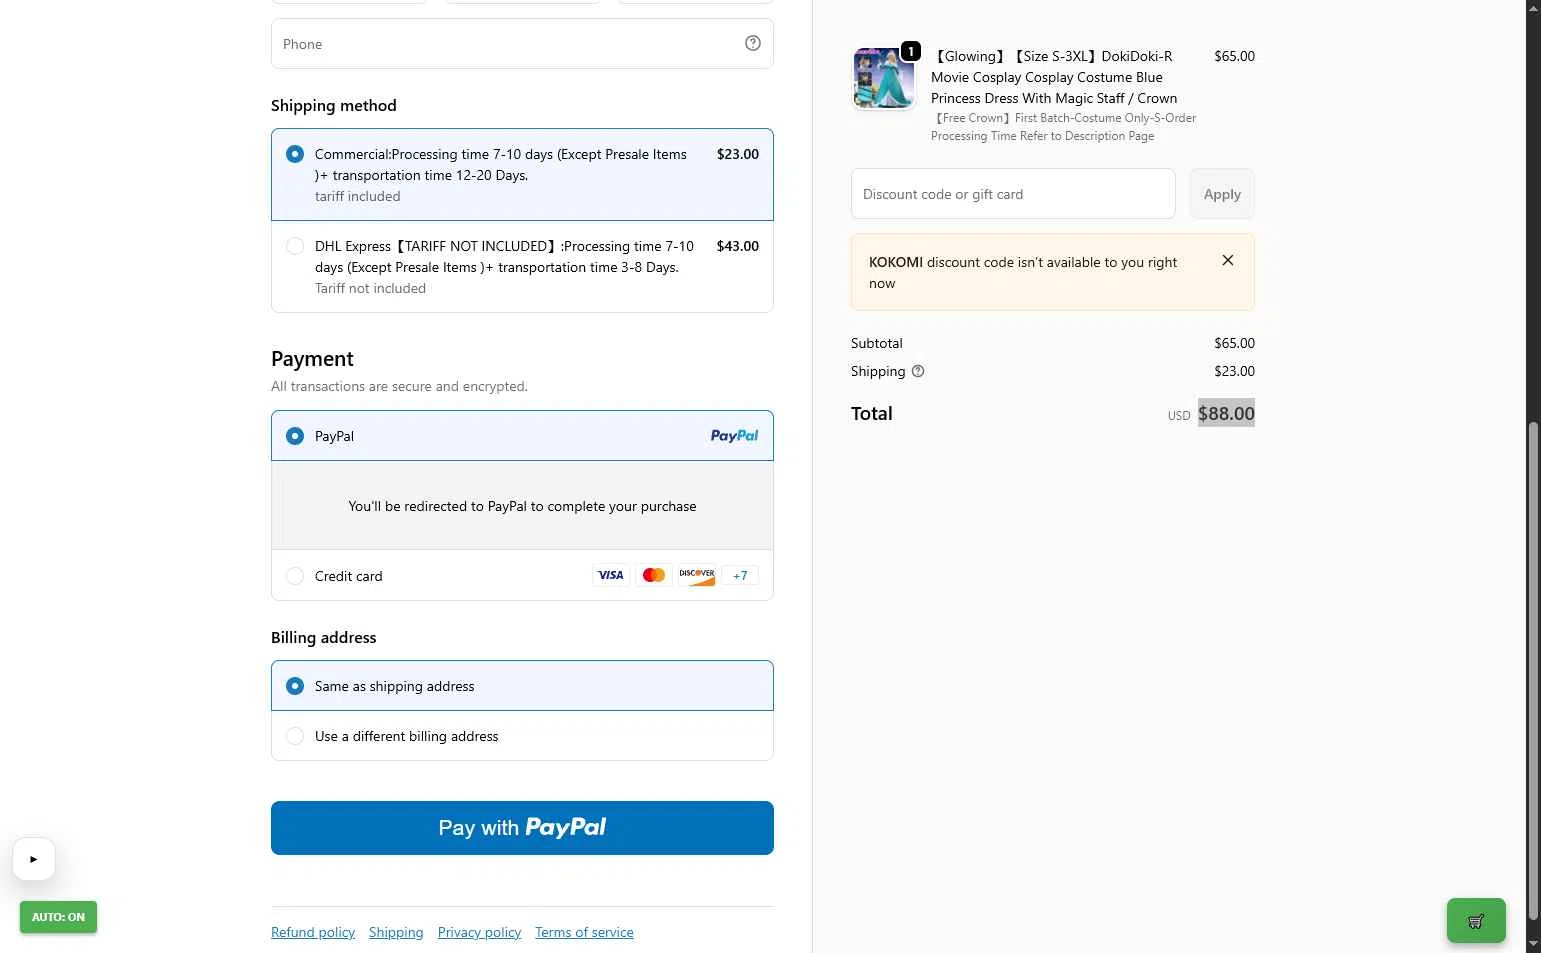The image size is (1541, 953).
Task: Dismiss the KOKOMI discount code notice
Action: click(x=1228, y=260)
